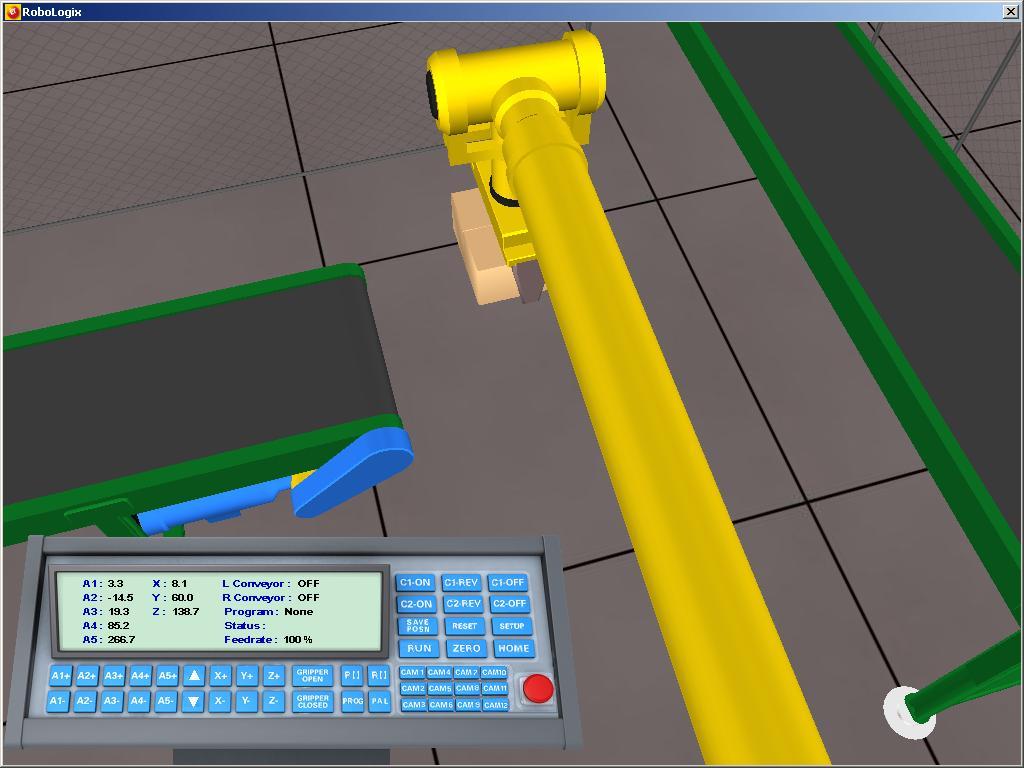Open the SETUP configuration panel

pyautogui.click(x=512, y=626)
